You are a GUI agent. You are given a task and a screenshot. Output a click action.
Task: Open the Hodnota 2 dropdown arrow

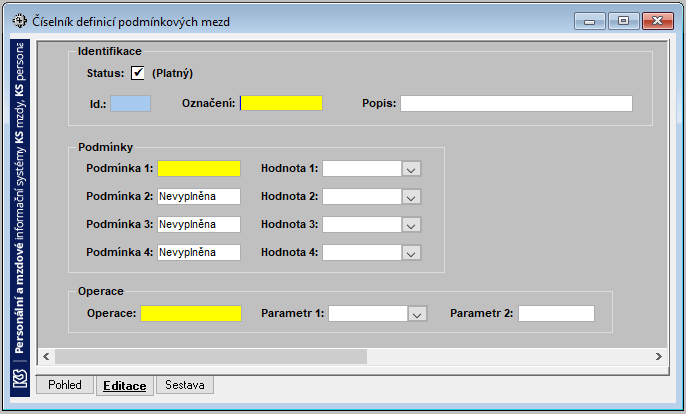coord(411,197)
